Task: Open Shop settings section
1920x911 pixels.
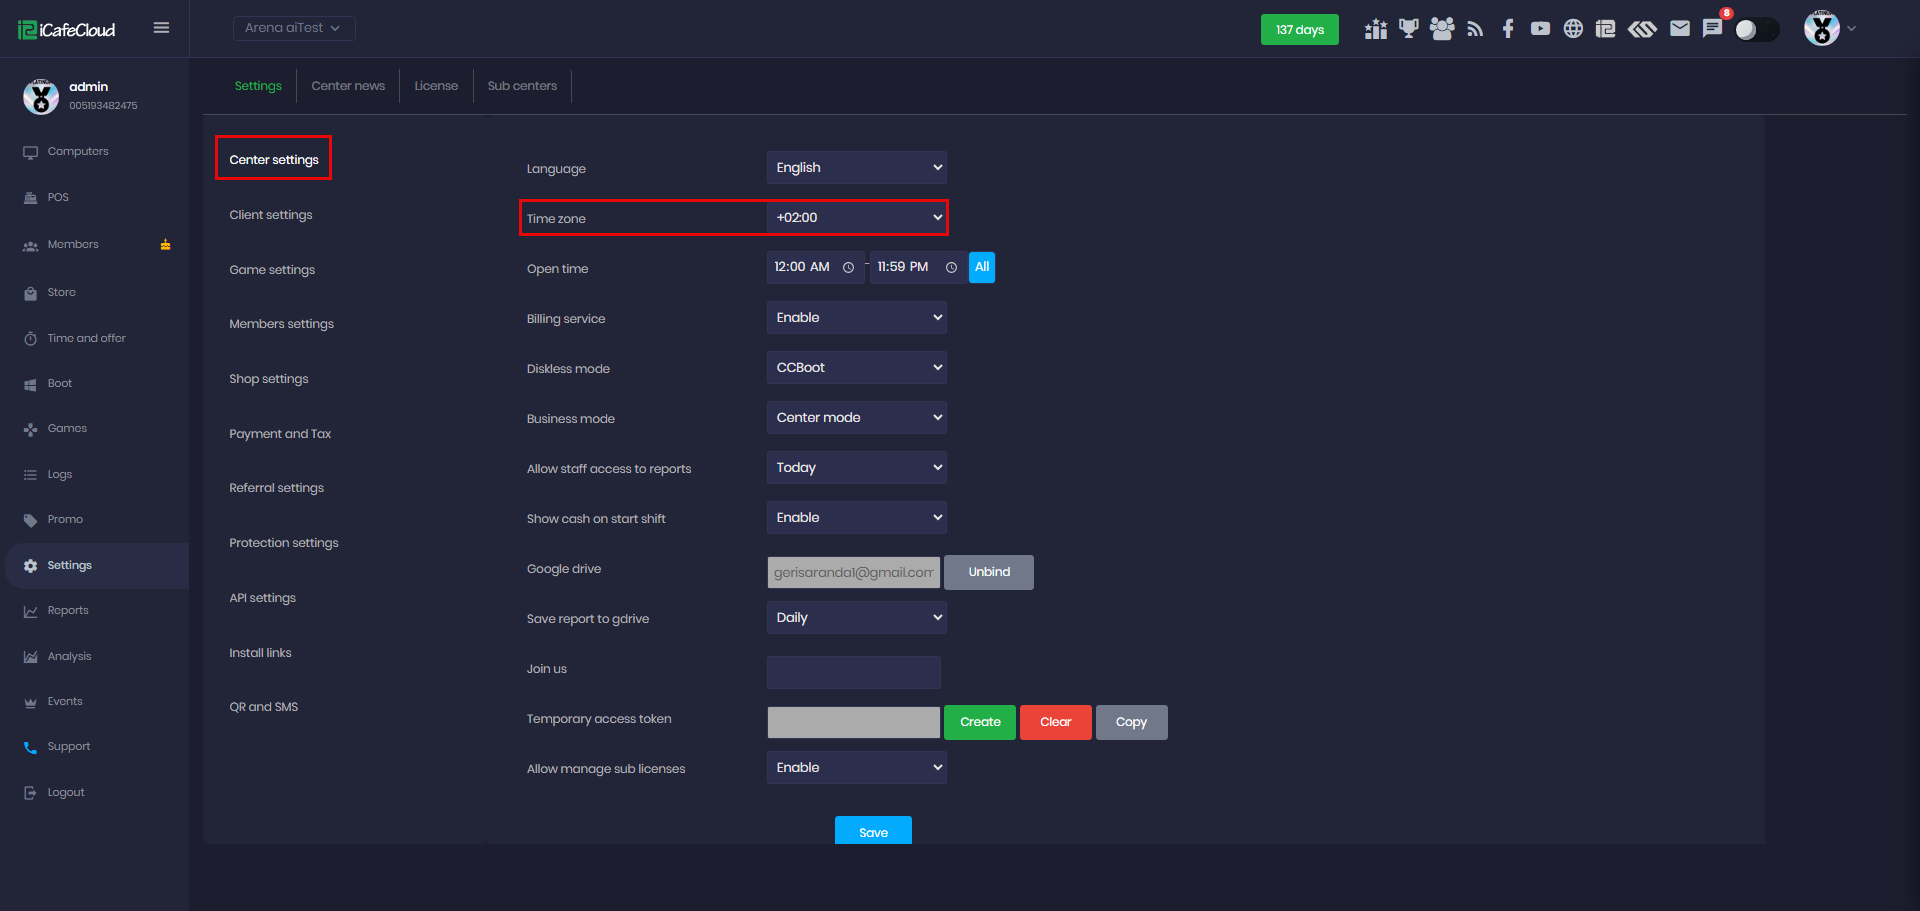Action: [x=269, y=379]
